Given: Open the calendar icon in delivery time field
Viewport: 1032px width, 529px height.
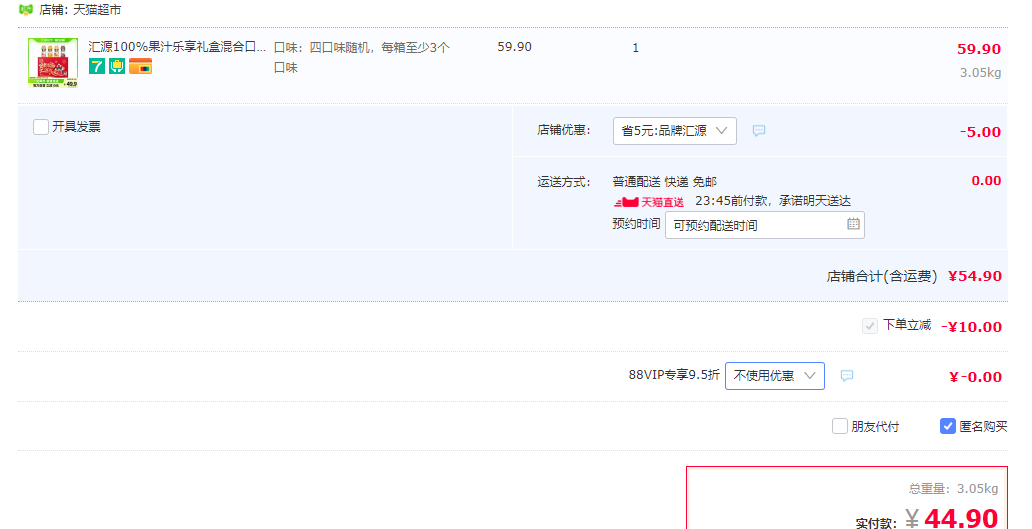Looking at the screenshot, I should coord(853,224).
